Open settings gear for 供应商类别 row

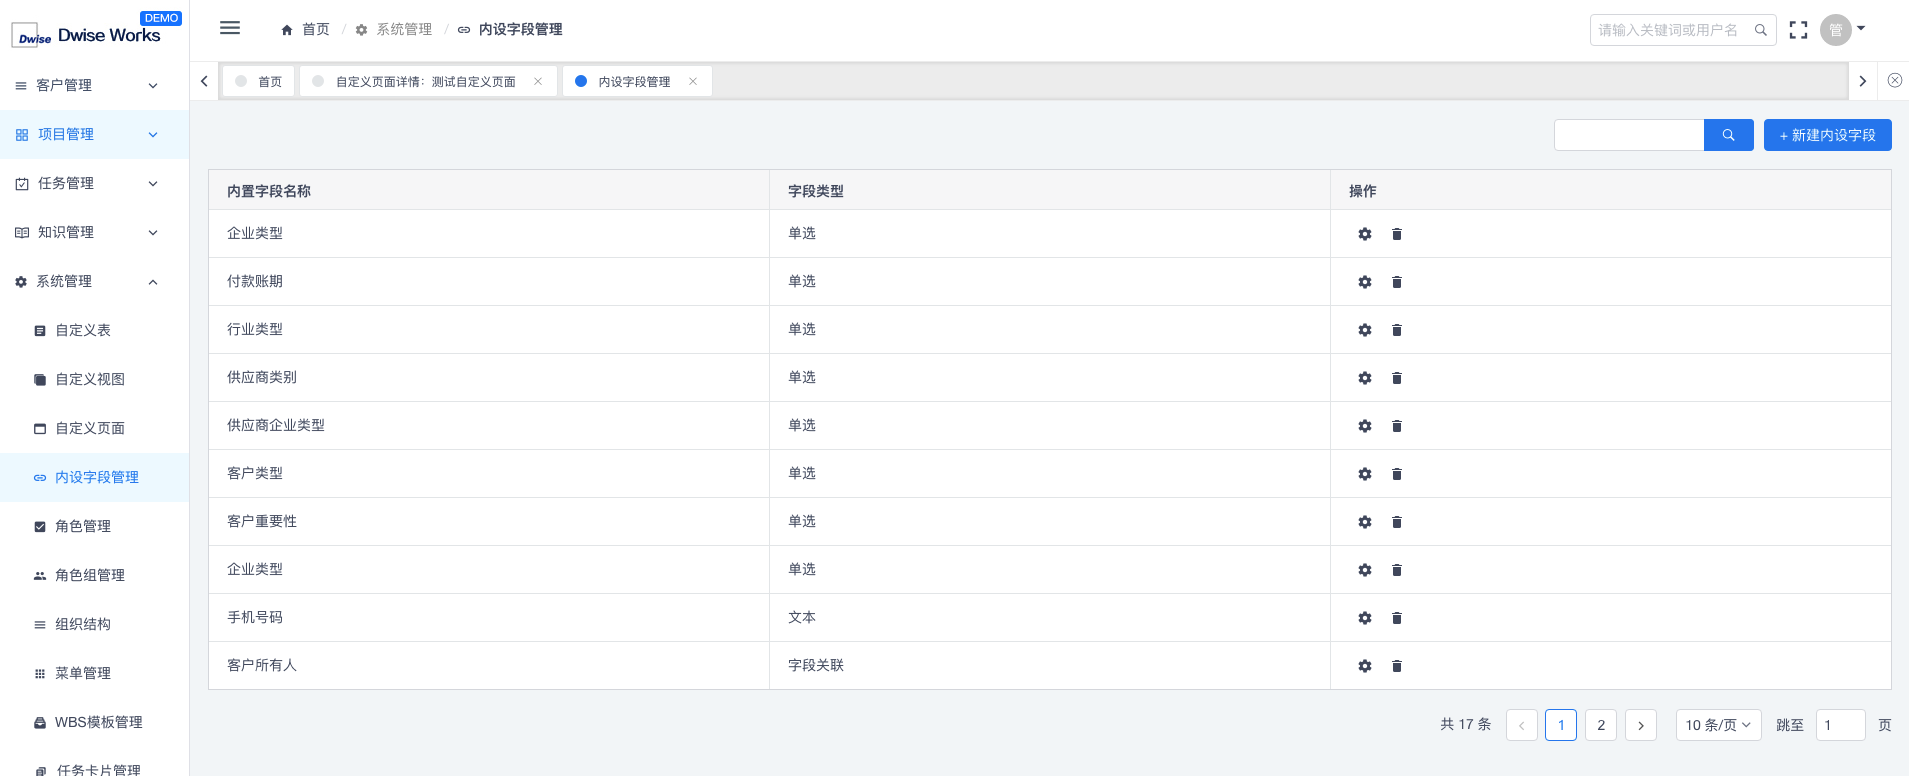1365,378
